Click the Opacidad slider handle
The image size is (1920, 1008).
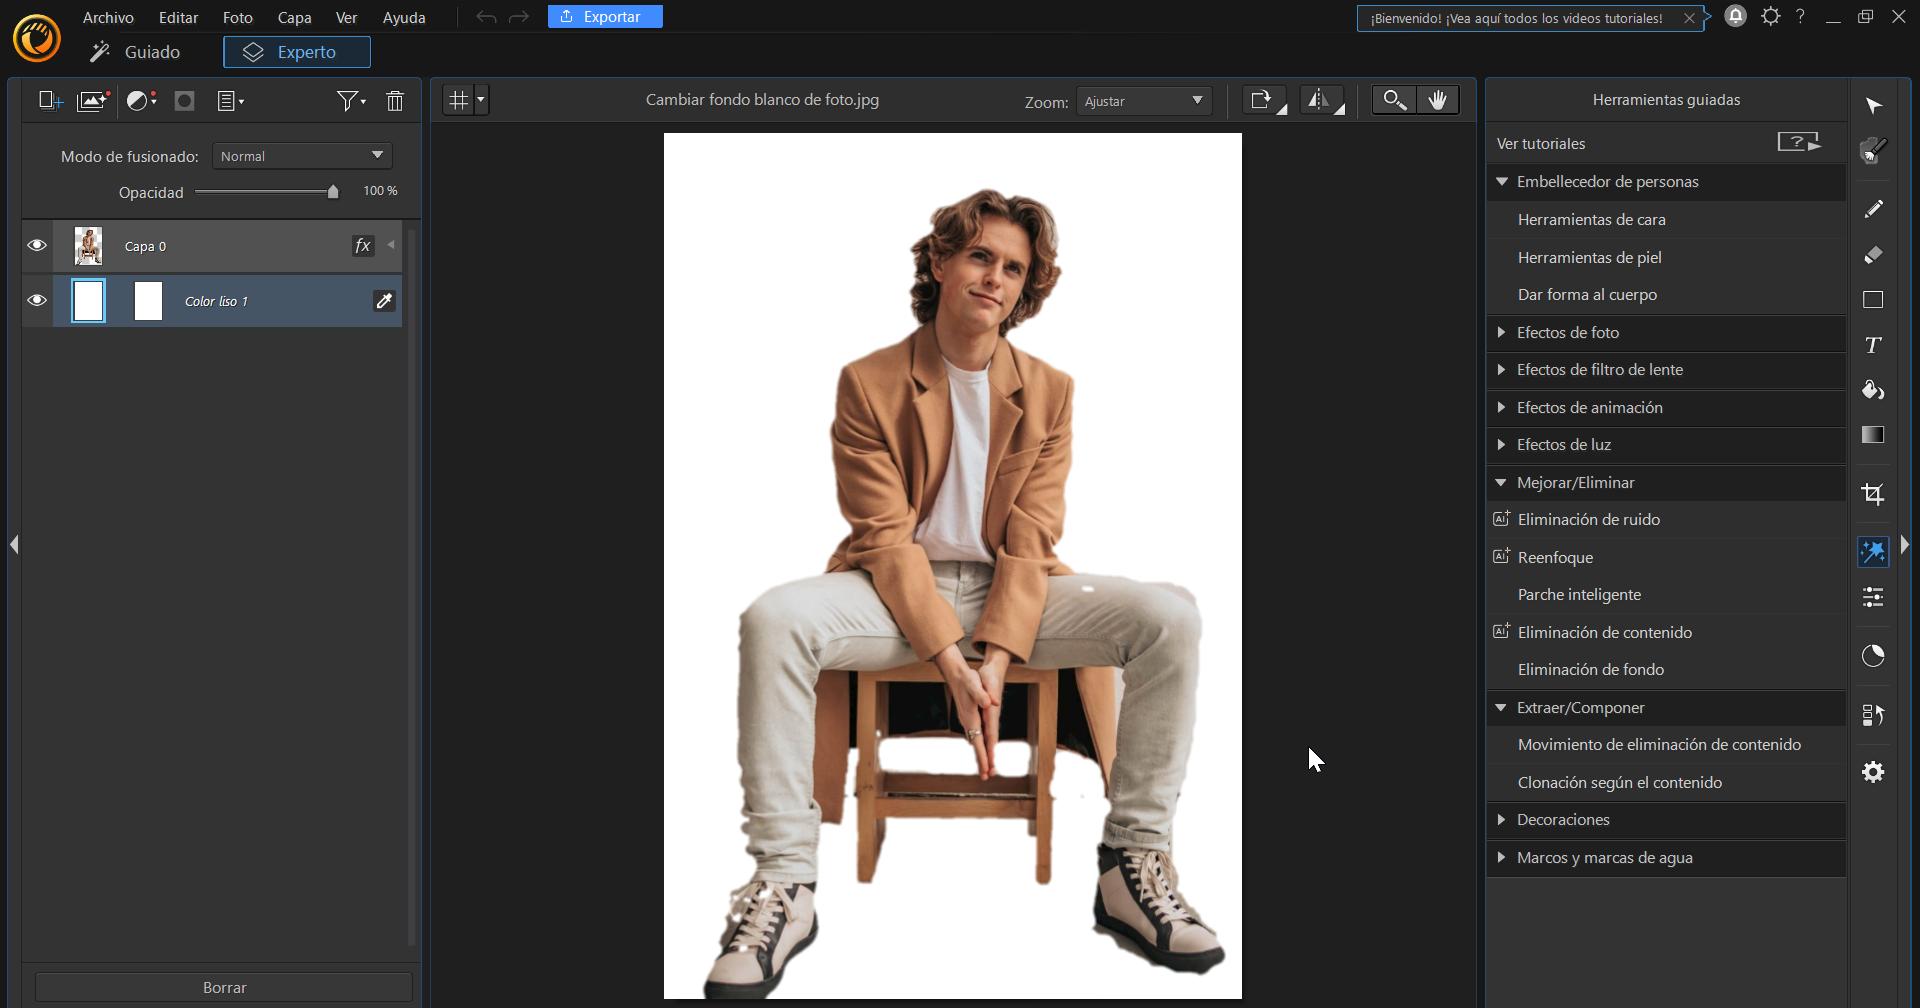tap(333, 191)
